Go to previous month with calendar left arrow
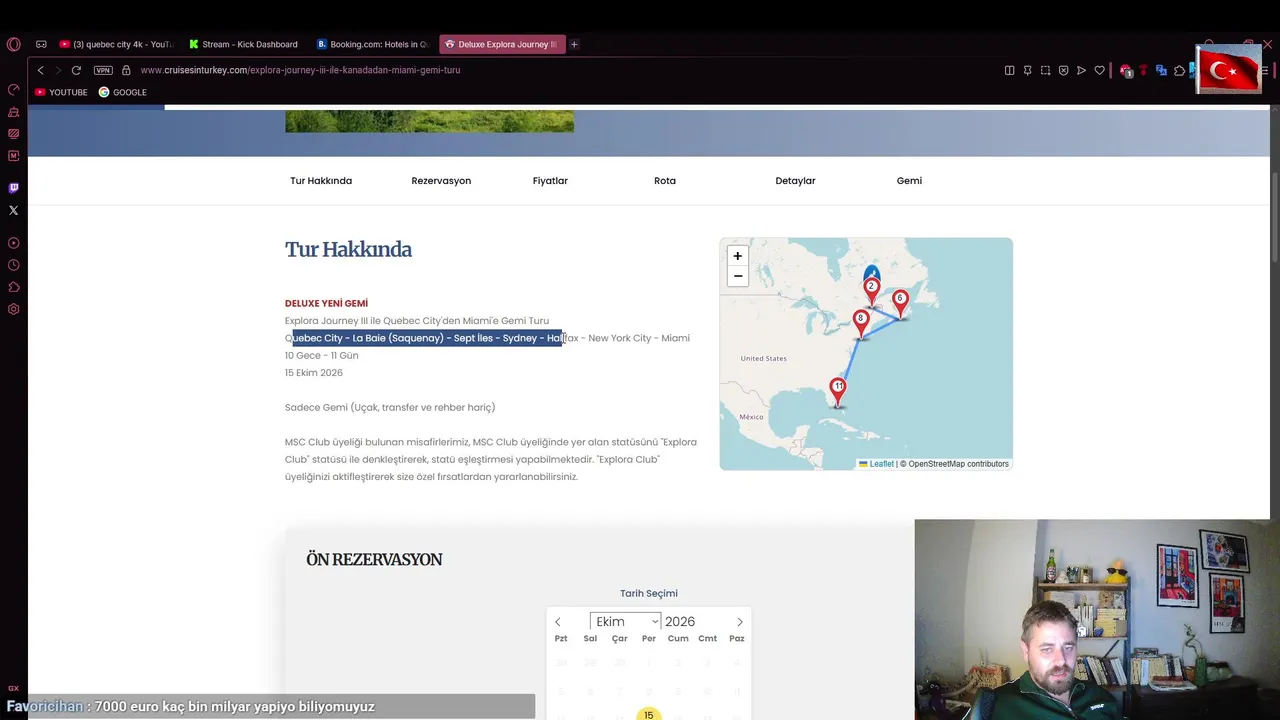1280x720 pixels. pyautogui.click(x=558, y=622)
